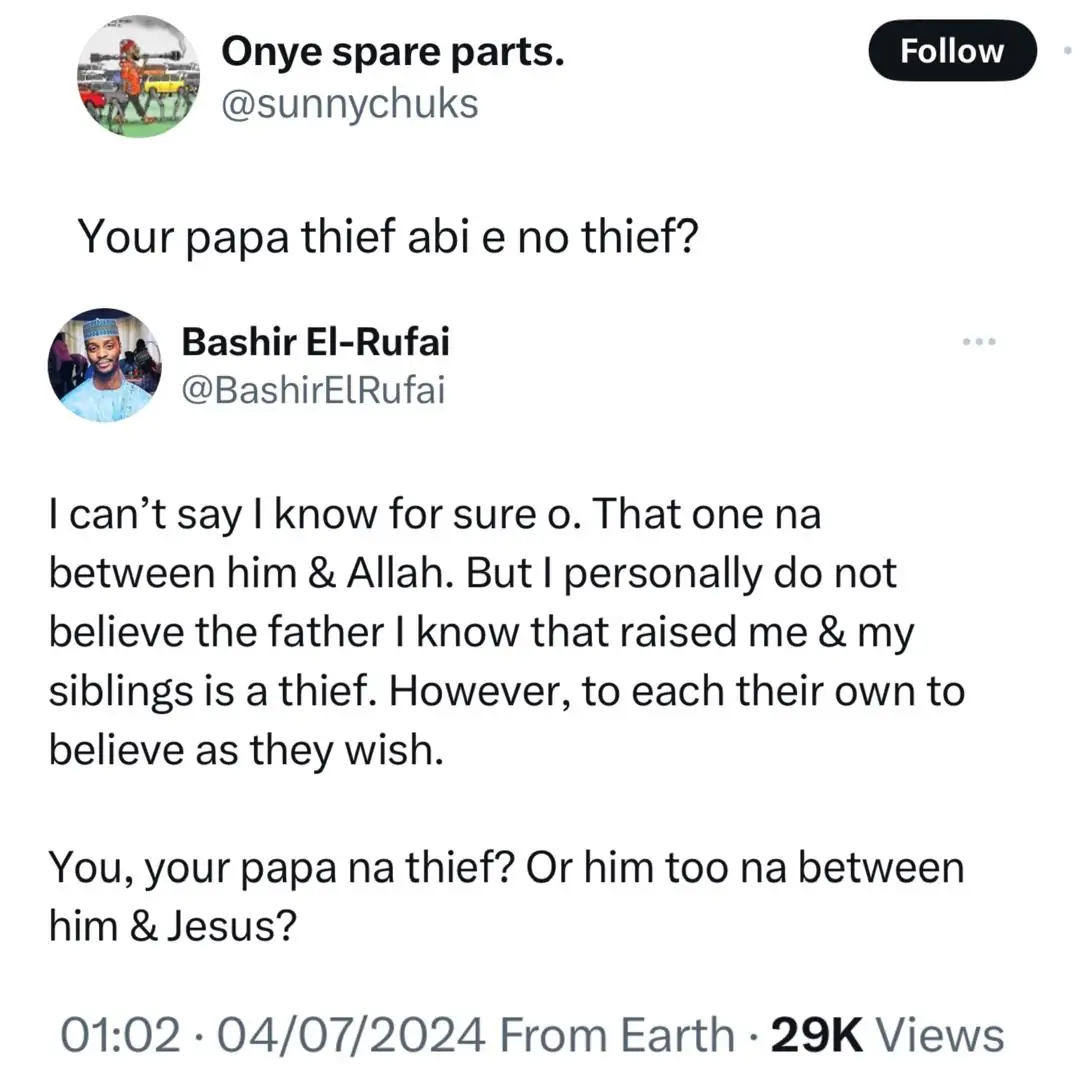Click the line "believe as they wish."
Viewport: 1080px width, 1080px height.
click(245, 751)
